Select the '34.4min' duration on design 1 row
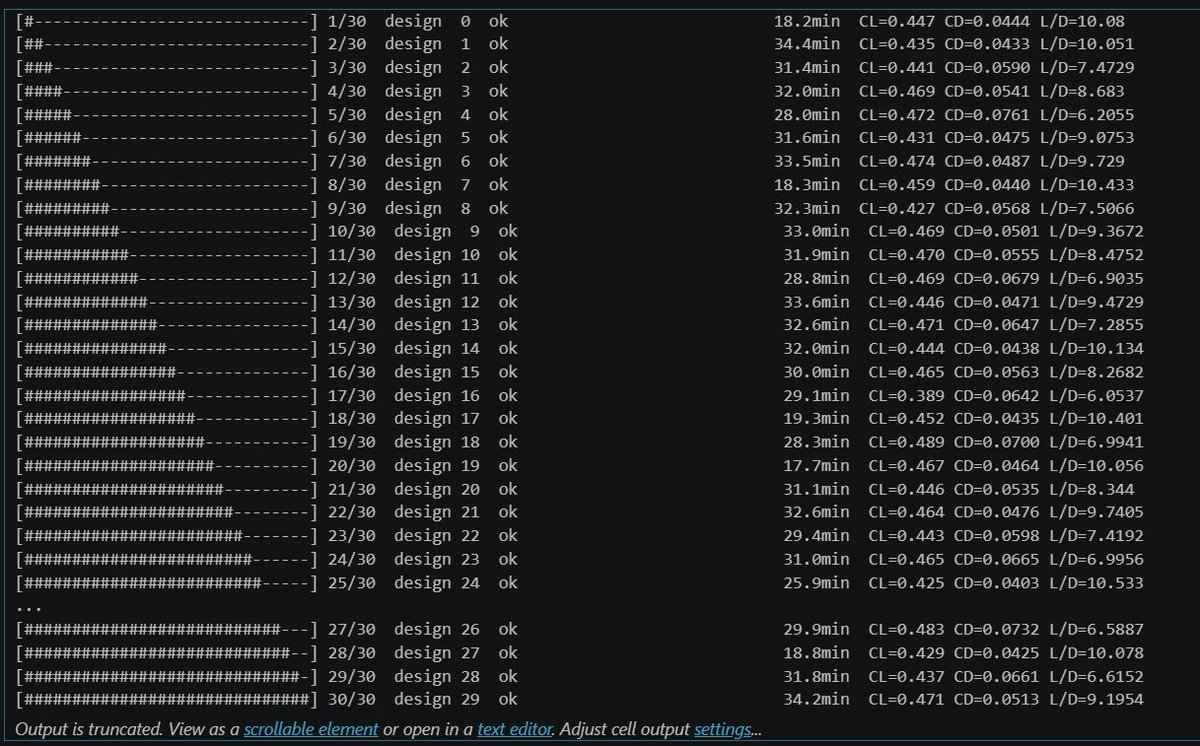Screen dimensions: 1200x746 click(x=807, y=44)
